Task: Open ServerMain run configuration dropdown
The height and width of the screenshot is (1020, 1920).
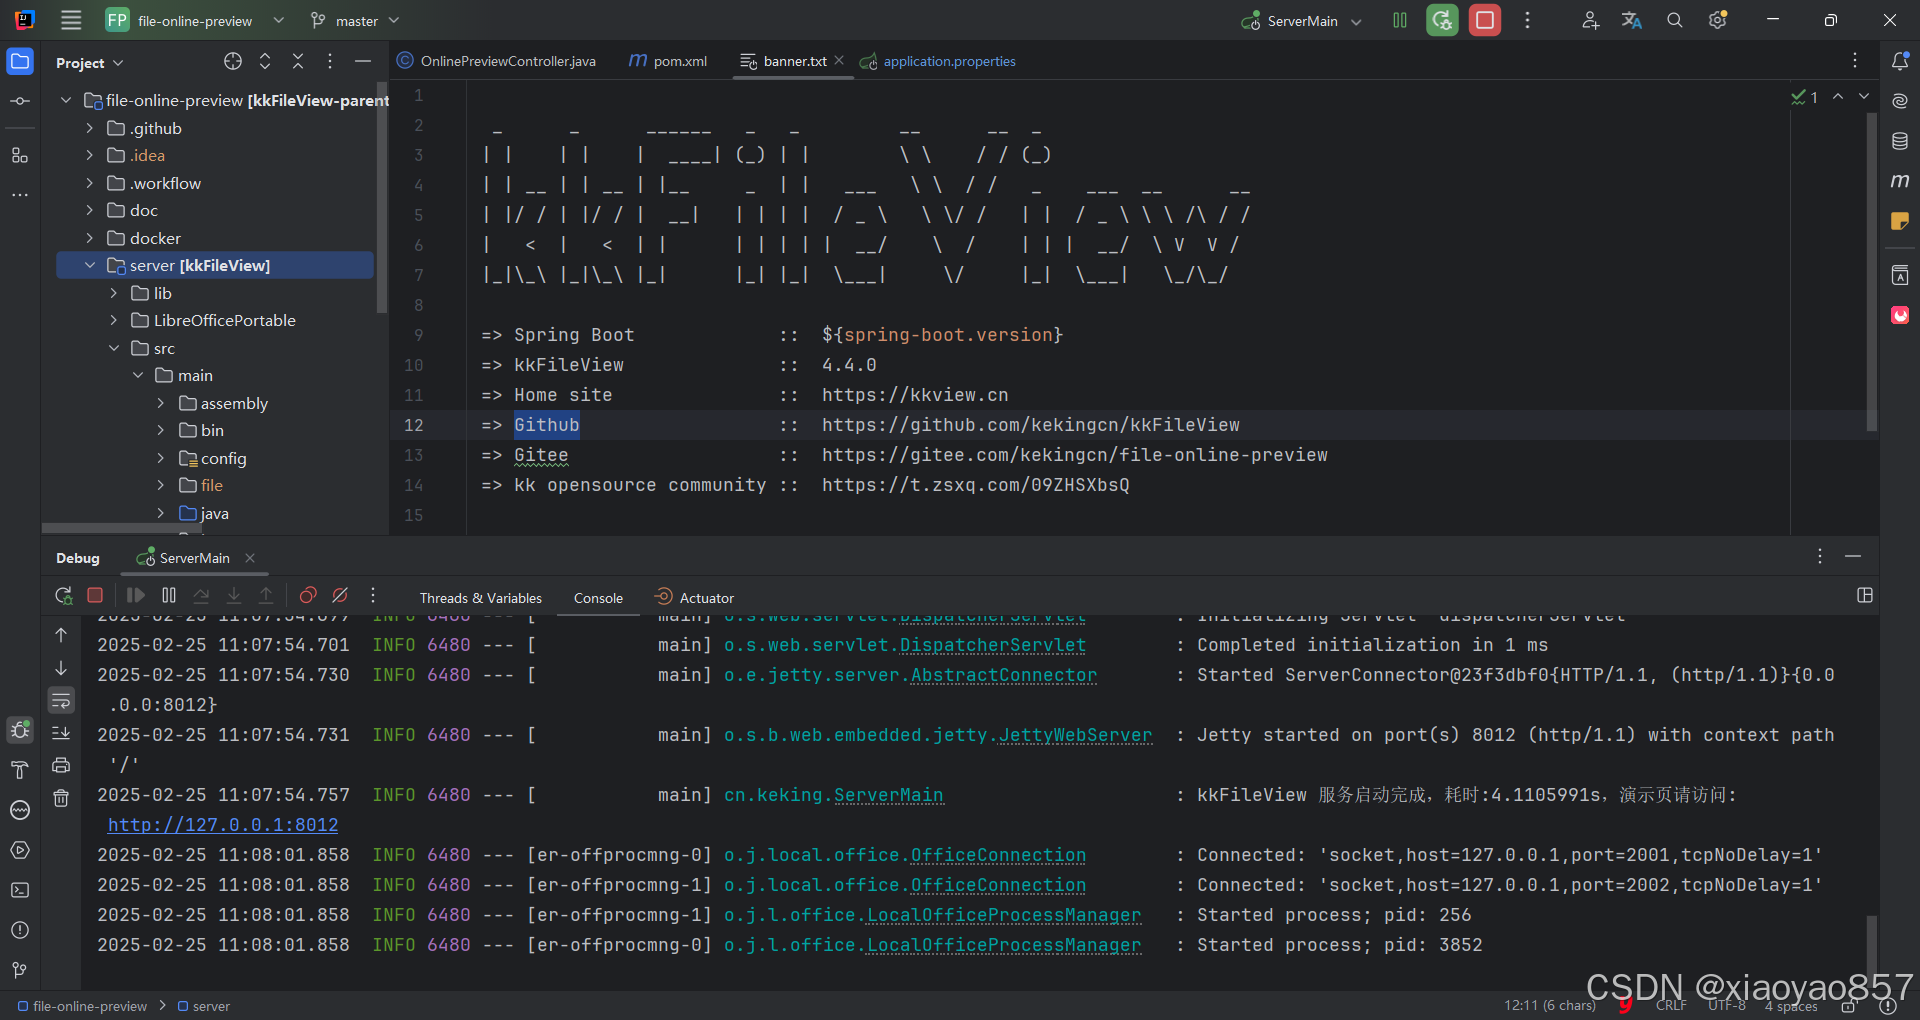Action: (1302, 20)
